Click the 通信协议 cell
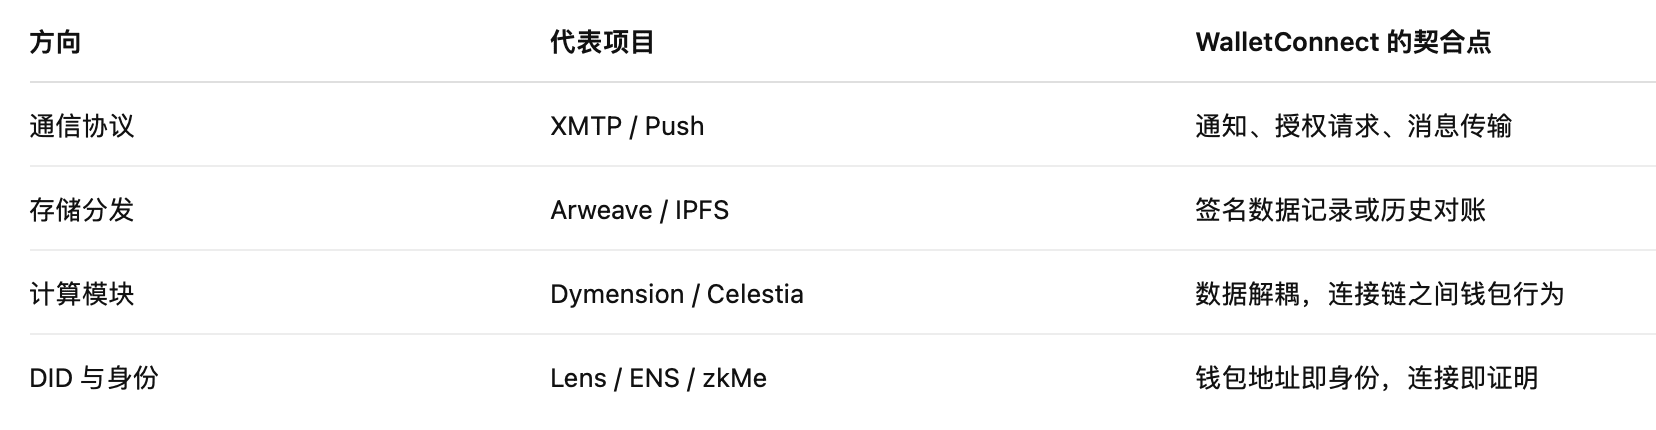Screen dimensions: 1656x430 pyautogui.click(x=82, y=126)
